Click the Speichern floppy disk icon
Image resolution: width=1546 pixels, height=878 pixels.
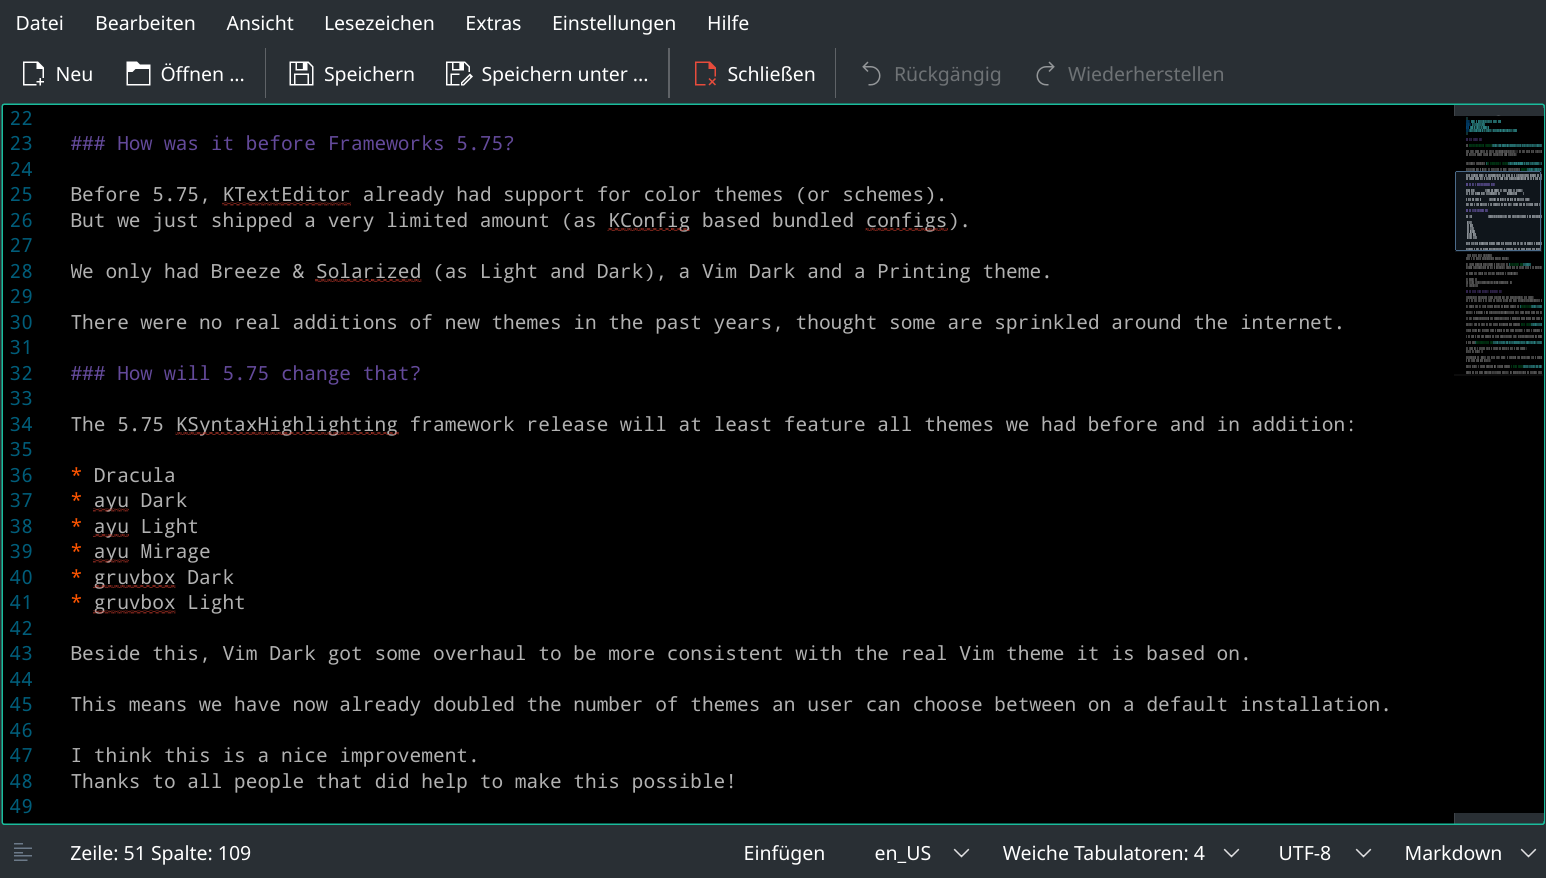[x=301, y=74]
